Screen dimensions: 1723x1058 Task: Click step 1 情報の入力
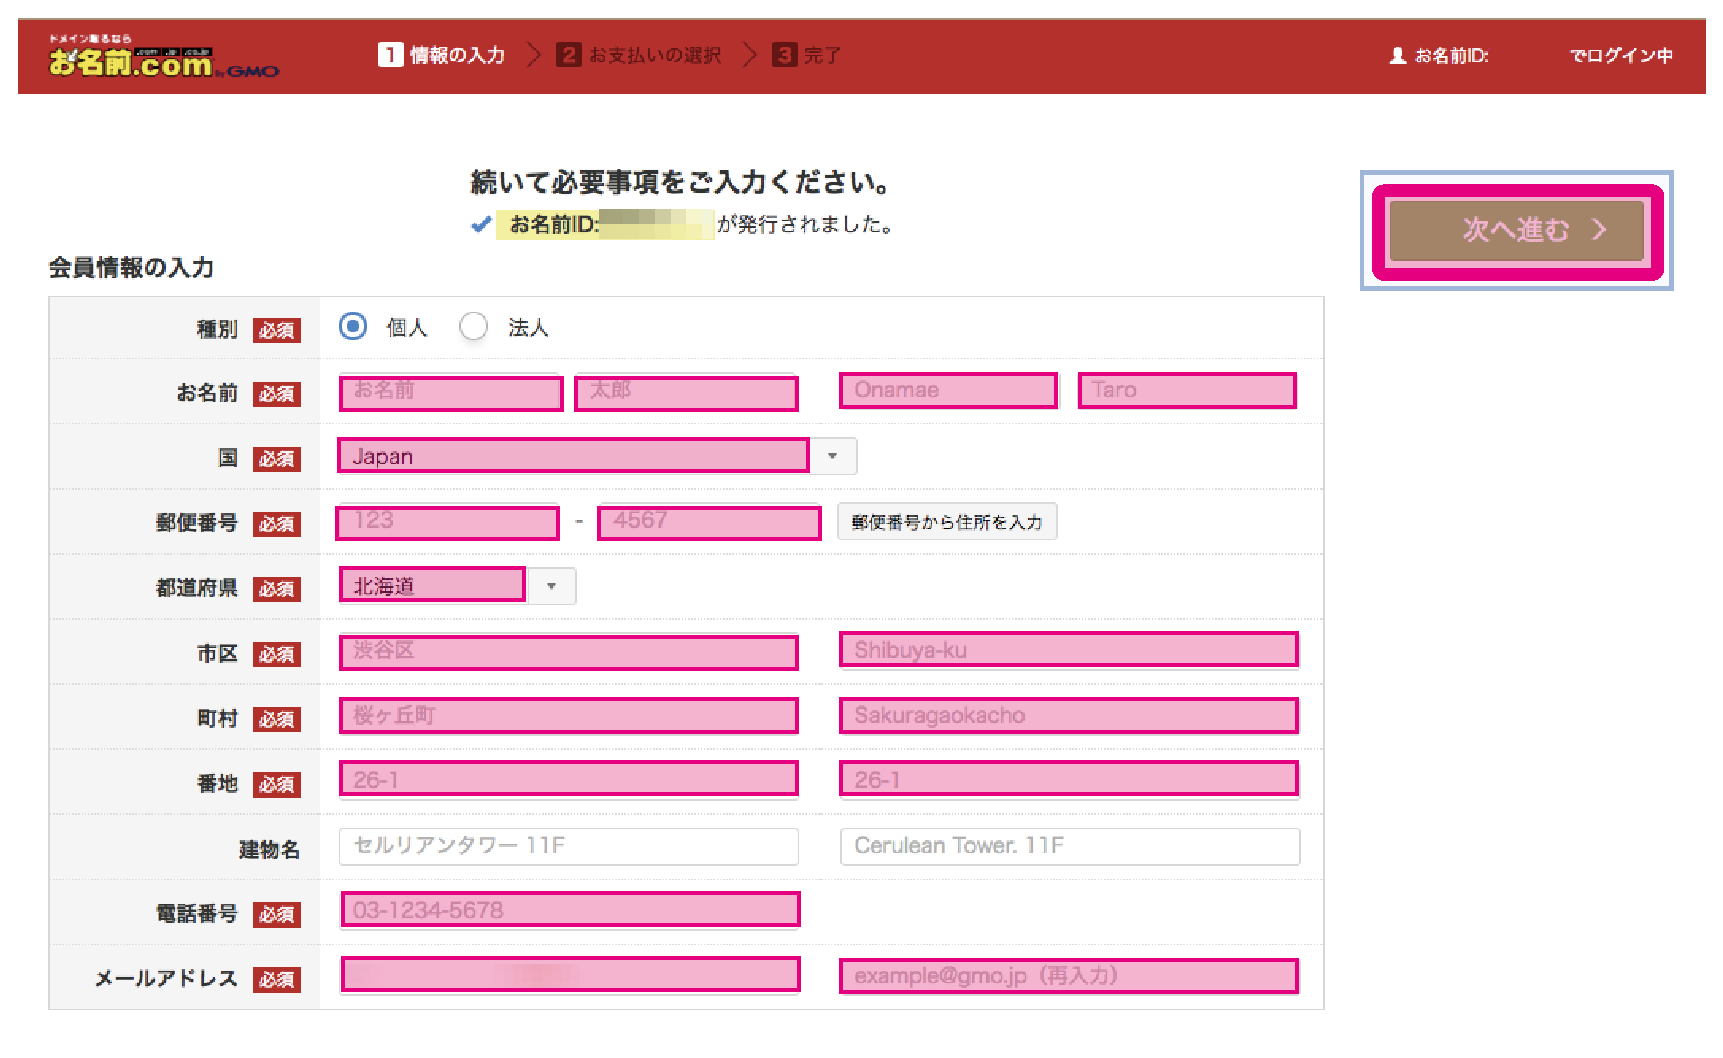pos(442,55)
